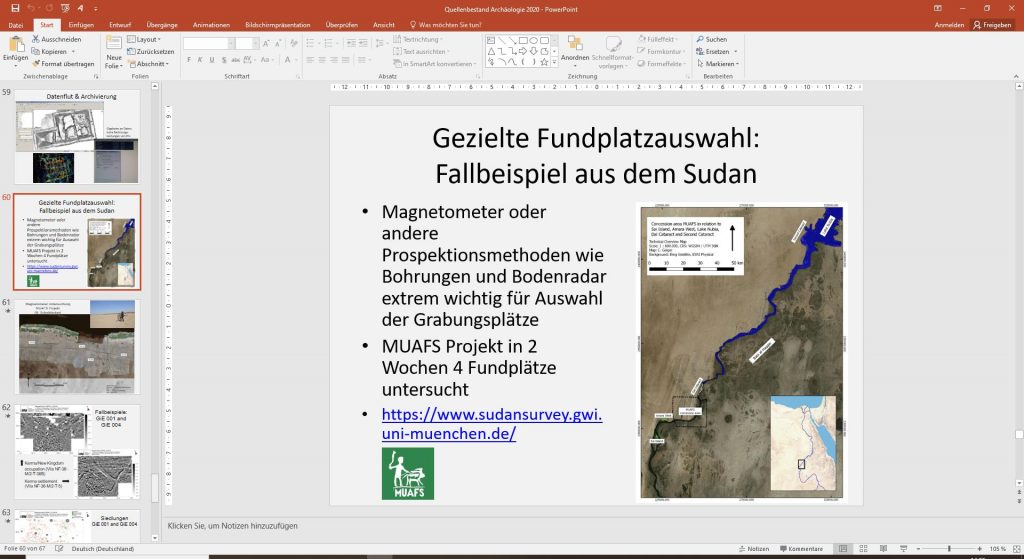Open the Datei tab

[x=16, y=25]
